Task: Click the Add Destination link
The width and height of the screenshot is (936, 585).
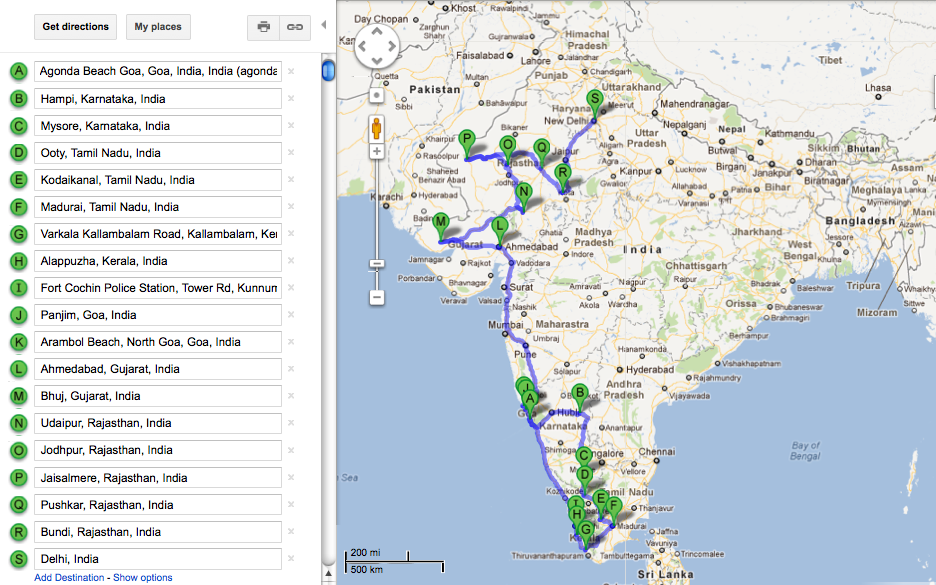Action: 69,577
